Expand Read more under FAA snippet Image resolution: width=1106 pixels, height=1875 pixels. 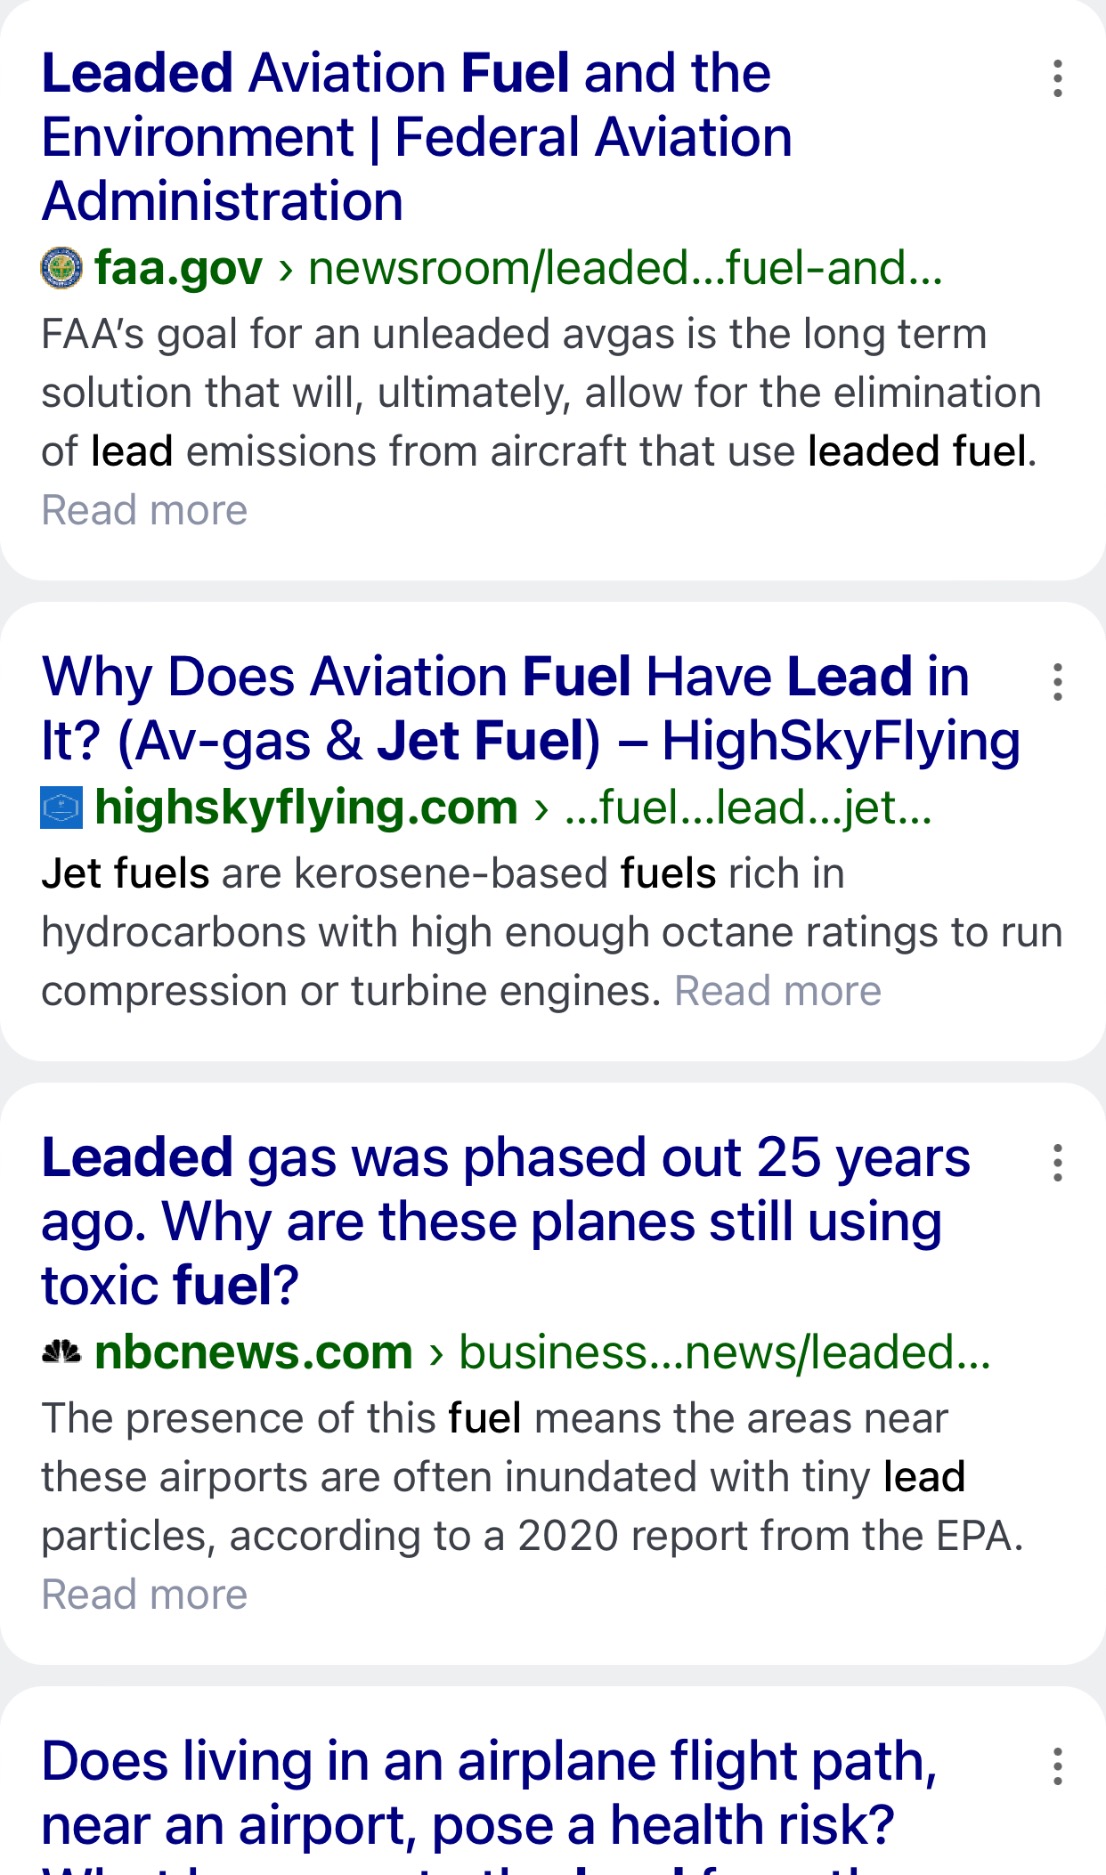144,511
